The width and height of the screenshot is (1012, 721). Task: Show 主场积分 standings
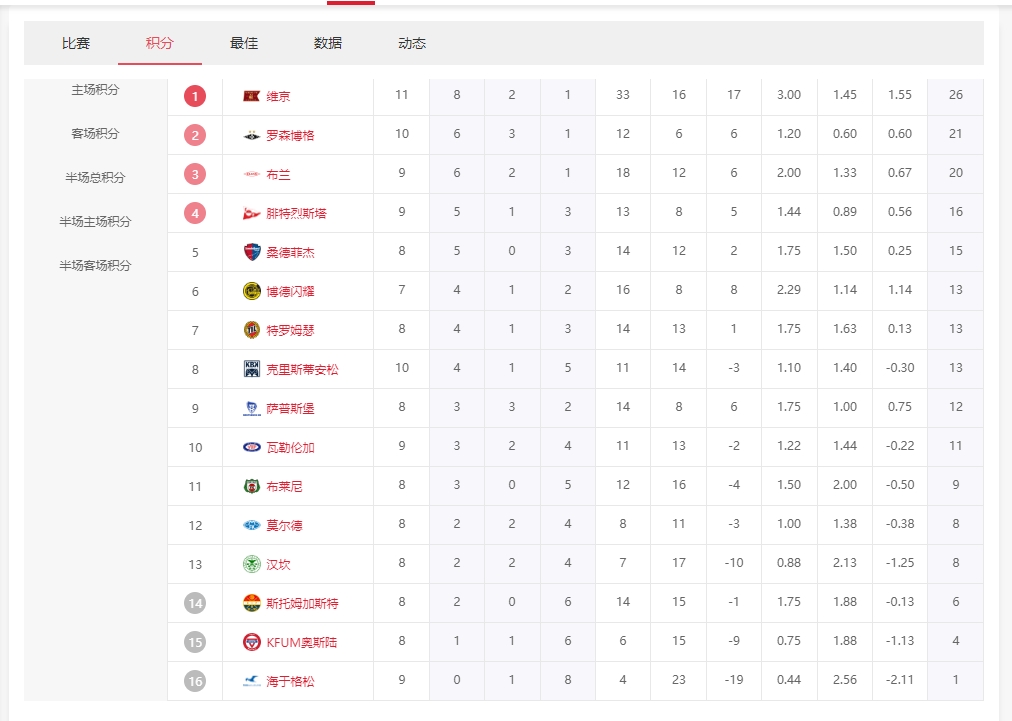(95, 90)
